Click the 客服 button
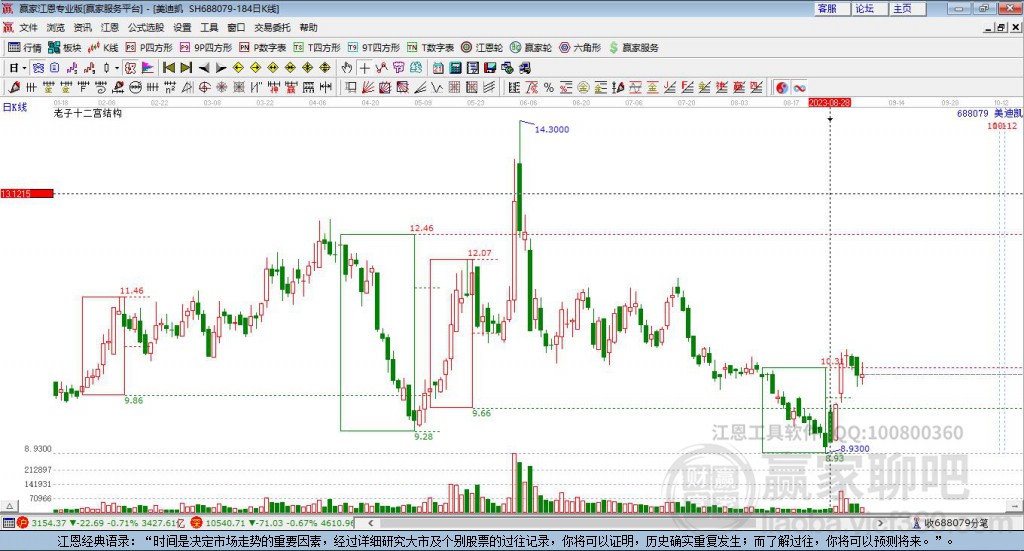Screen dimensions: 1024x551 click(831, 8)
